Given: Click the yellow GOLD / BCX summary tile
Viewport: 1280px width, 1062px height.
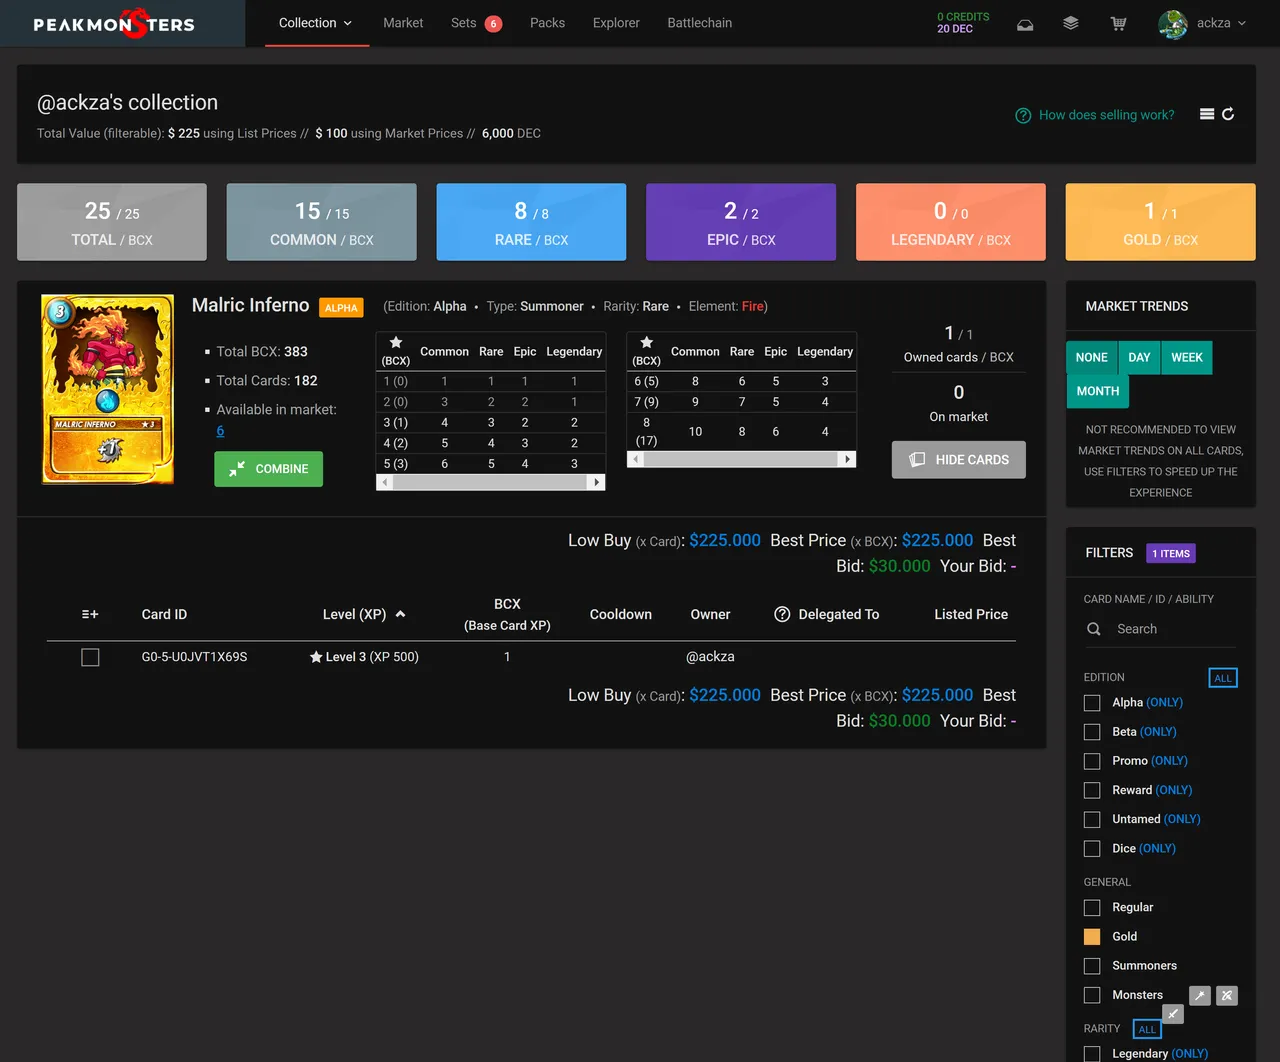Looking at the screenshot, I should coord(1160,222).
